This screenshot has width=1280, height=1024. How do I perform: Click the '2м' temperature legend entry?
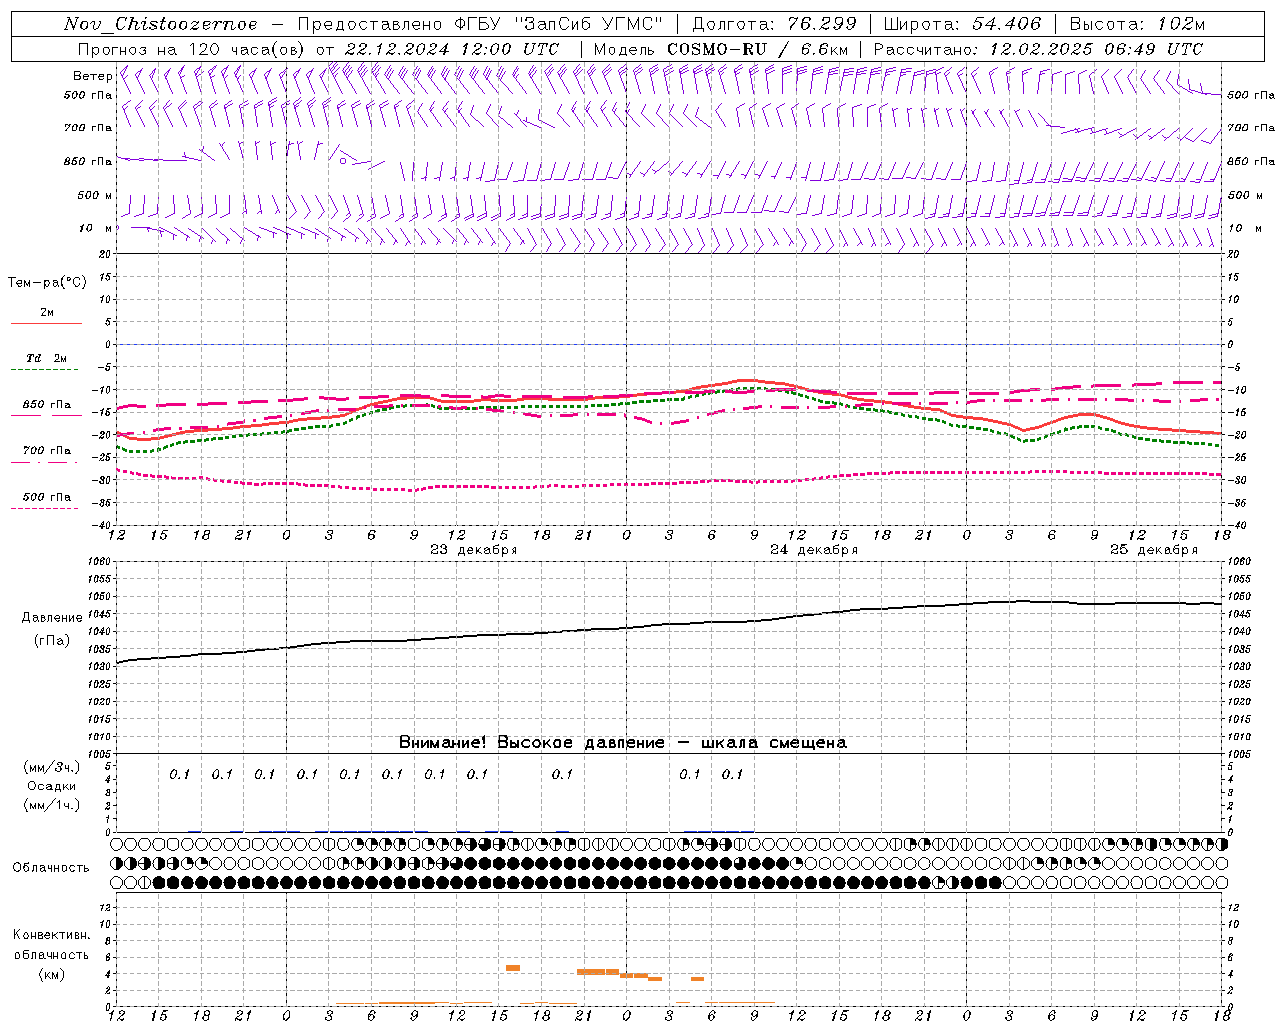click(47, 313)
